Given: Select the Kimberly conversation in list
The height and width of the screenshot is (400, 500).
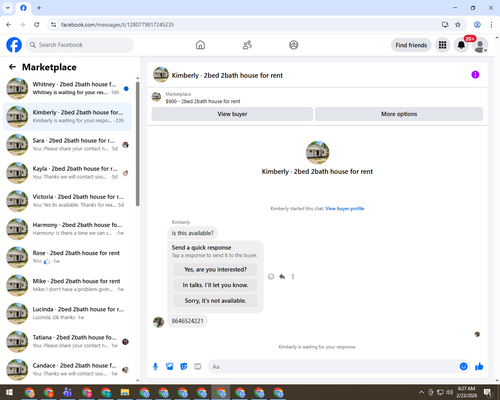Looking at the screenshot, I should pyautogui.click(x=67, y=117).
